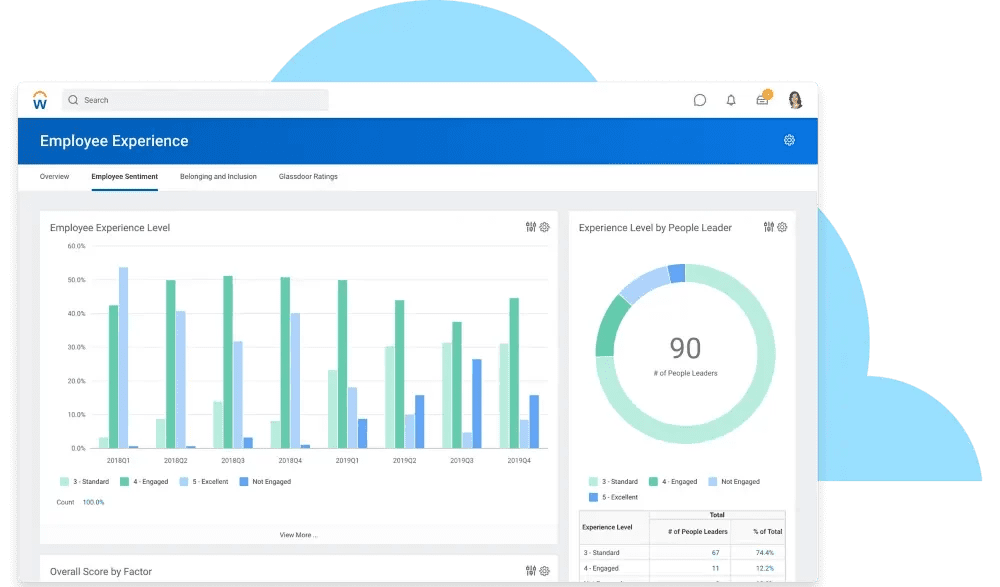1000x587 pixels.
Task: Open the chat assistant speech bubble icon
Action: click(700, 100)
